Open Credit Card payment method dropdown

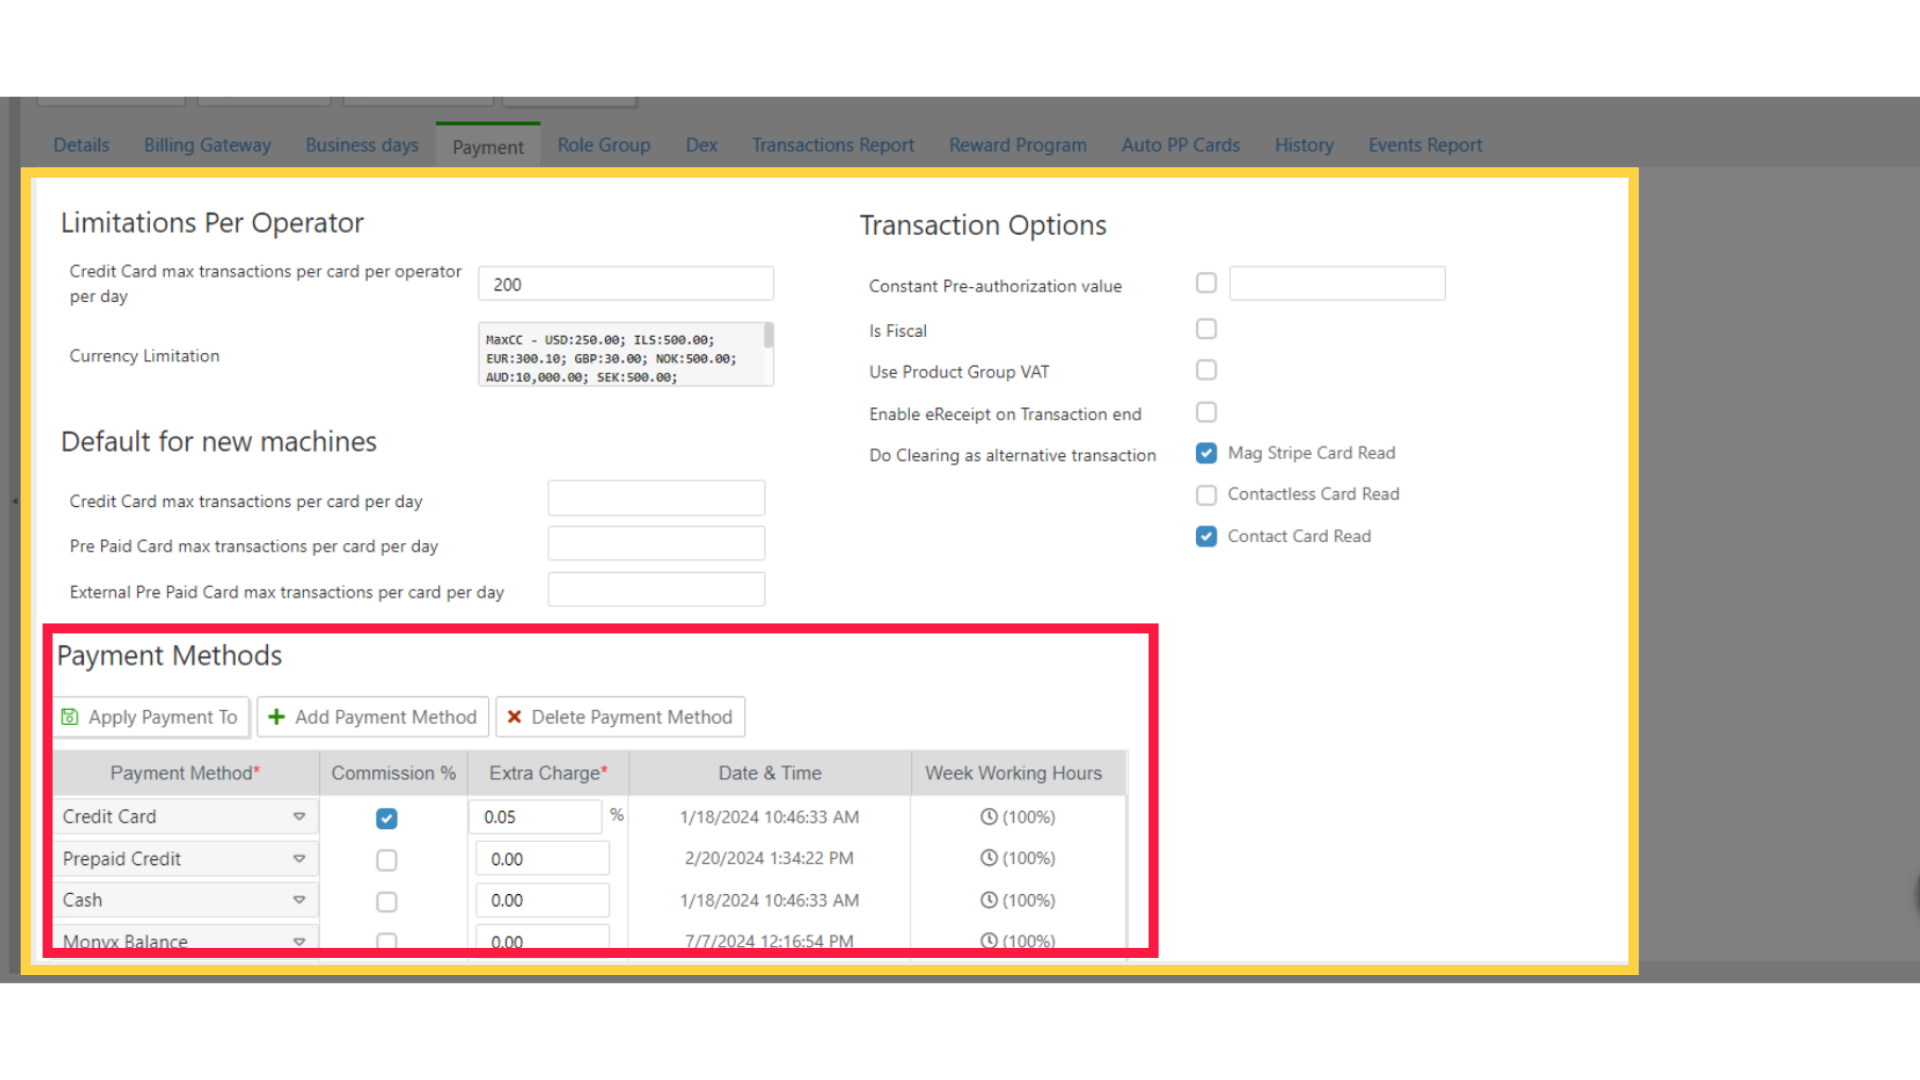(298, 817)
